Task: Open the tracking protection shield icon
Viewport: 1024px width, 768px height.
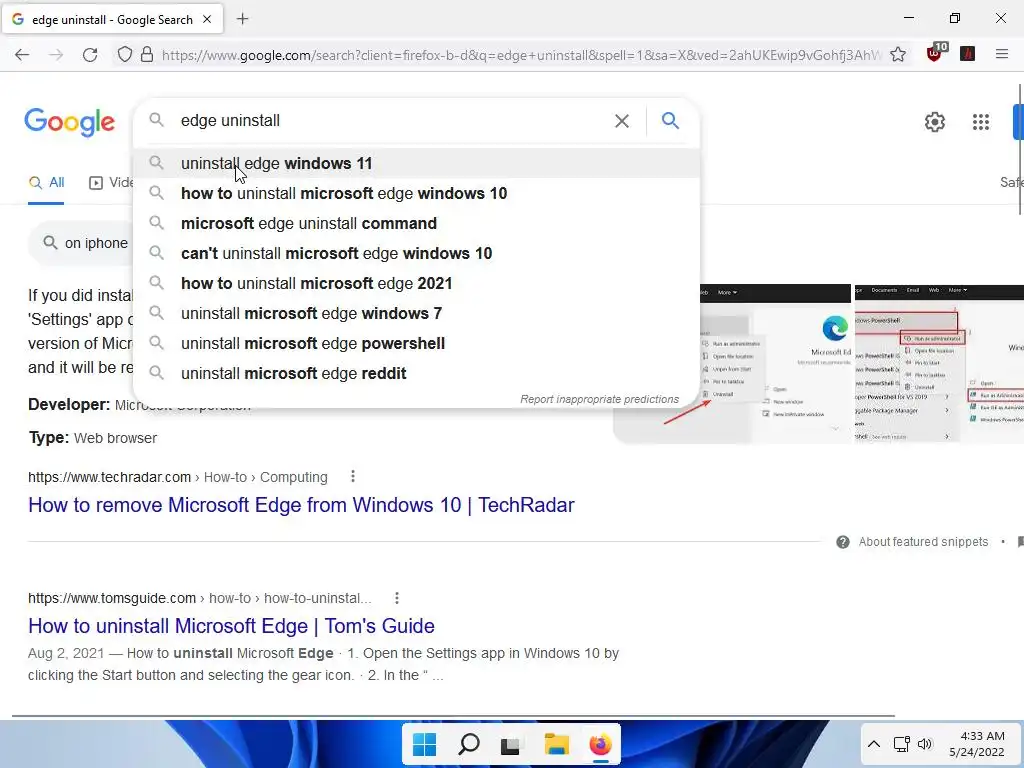Action: click(124, 55)
